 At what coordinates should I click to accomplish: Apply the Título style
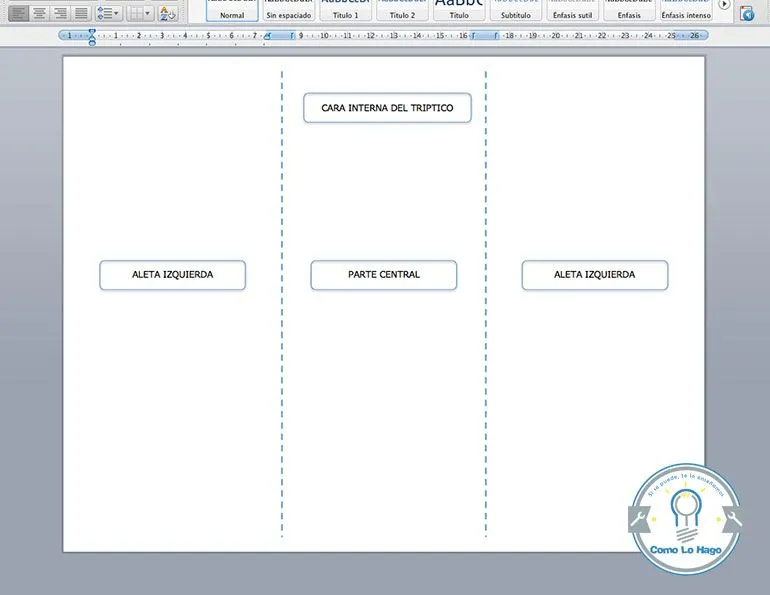pos(459,10)
